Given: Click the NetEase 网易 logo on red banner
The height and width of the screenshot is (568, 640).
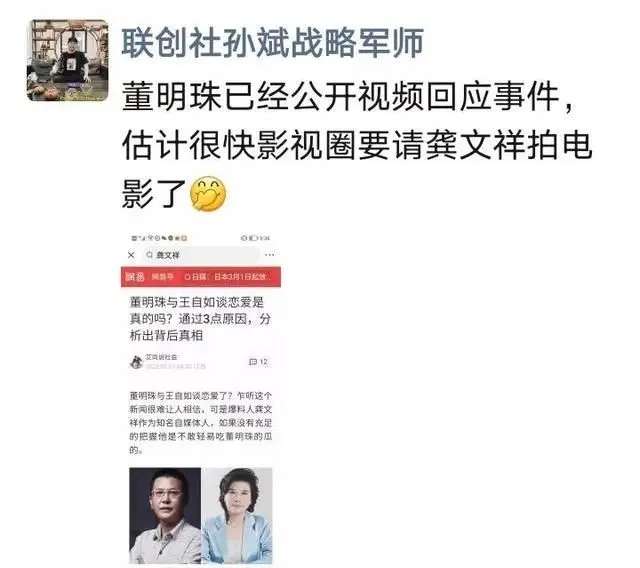Looking at the screenshot, I should pos(135,277).
